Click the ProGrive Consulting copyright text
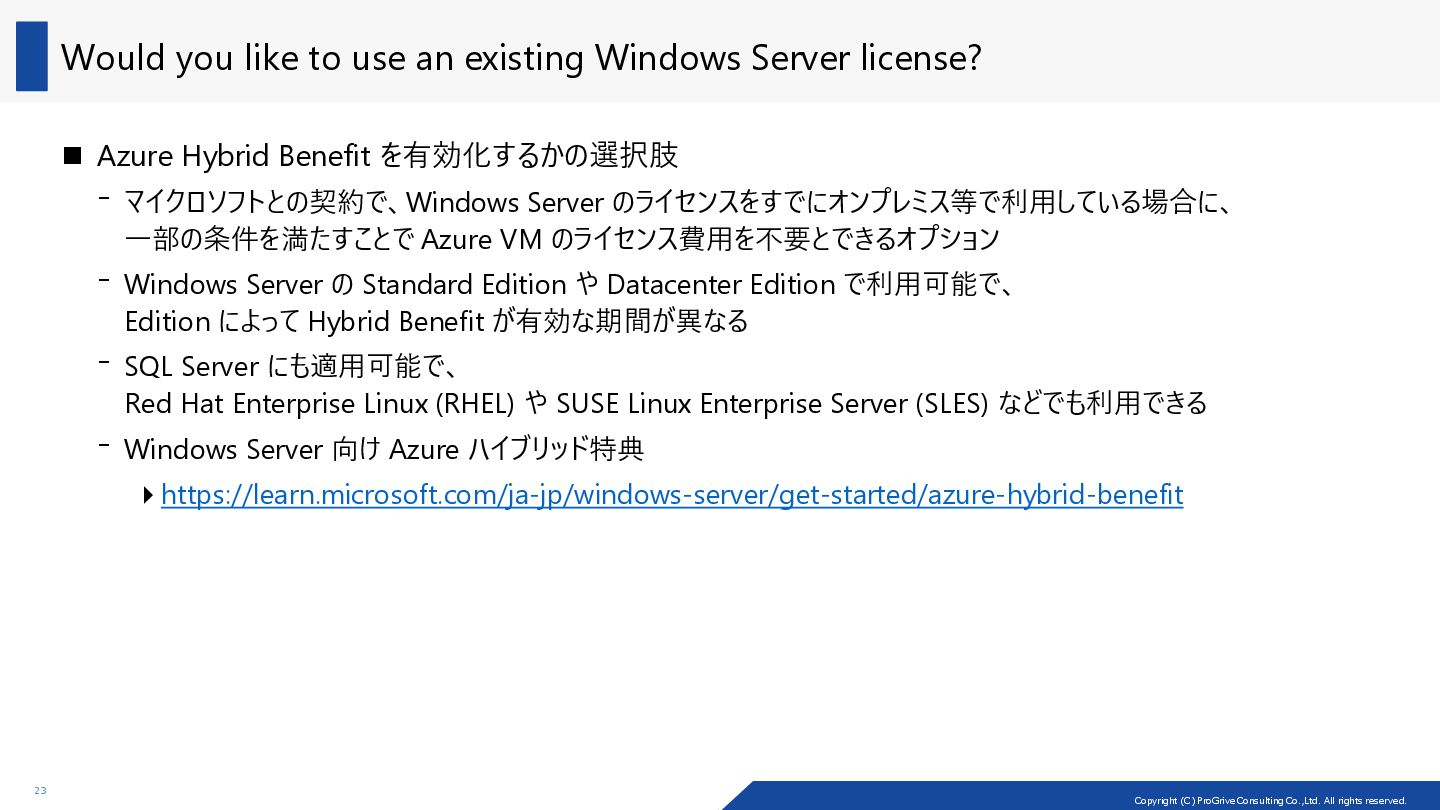 (x=1270, y=800)
